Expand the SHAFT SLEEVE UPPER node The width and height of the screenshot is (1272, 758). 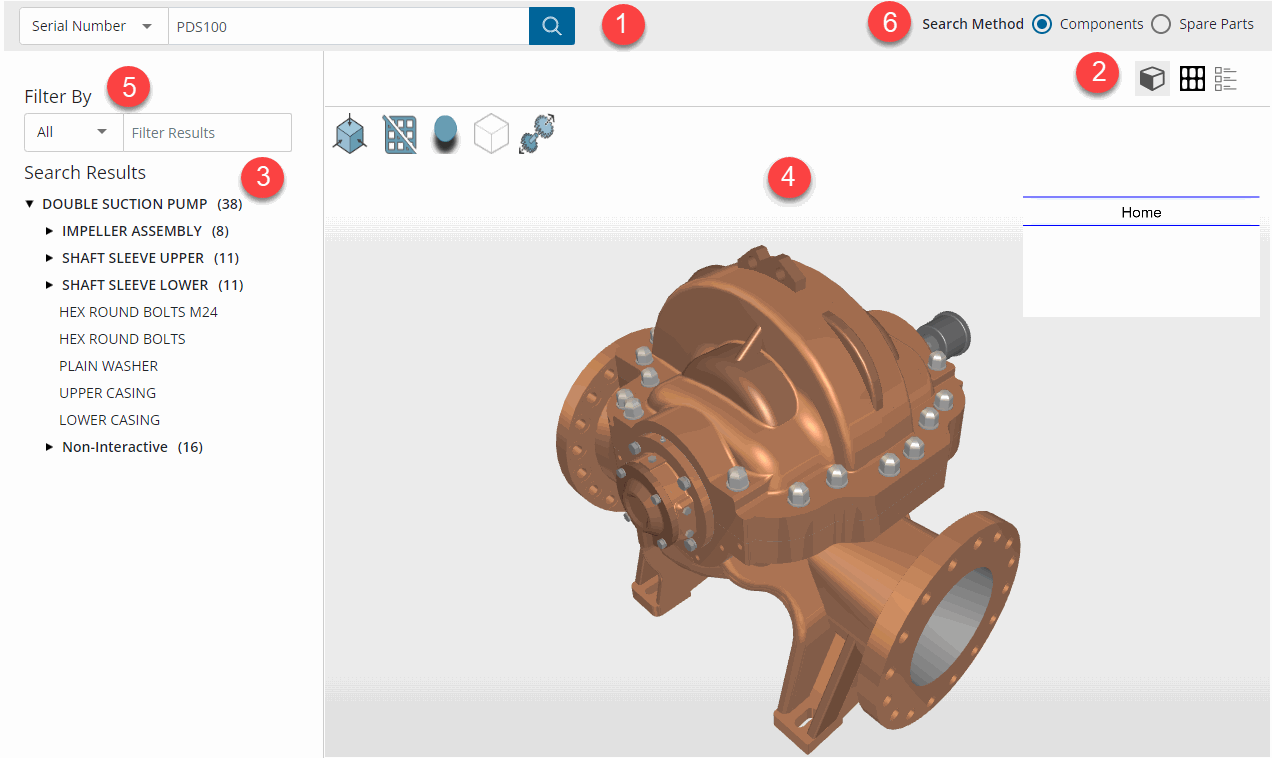click(50, 258)
